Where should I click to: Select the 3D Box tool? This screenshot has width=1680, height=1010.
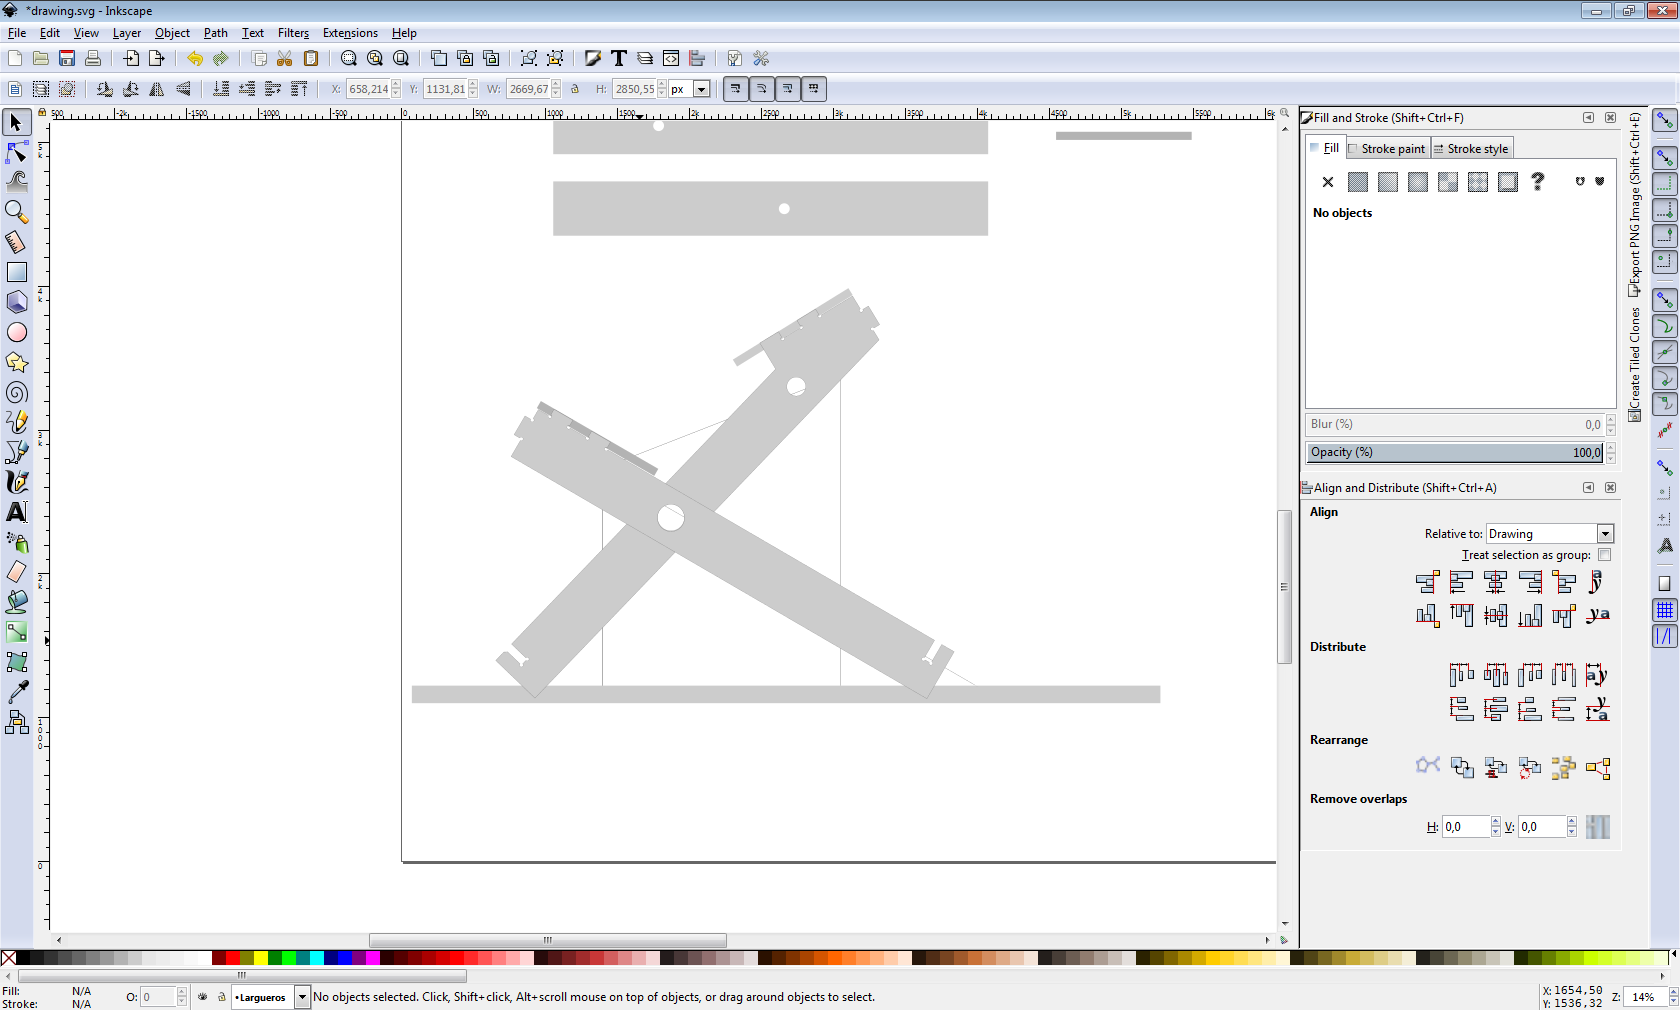click(16, 302)
